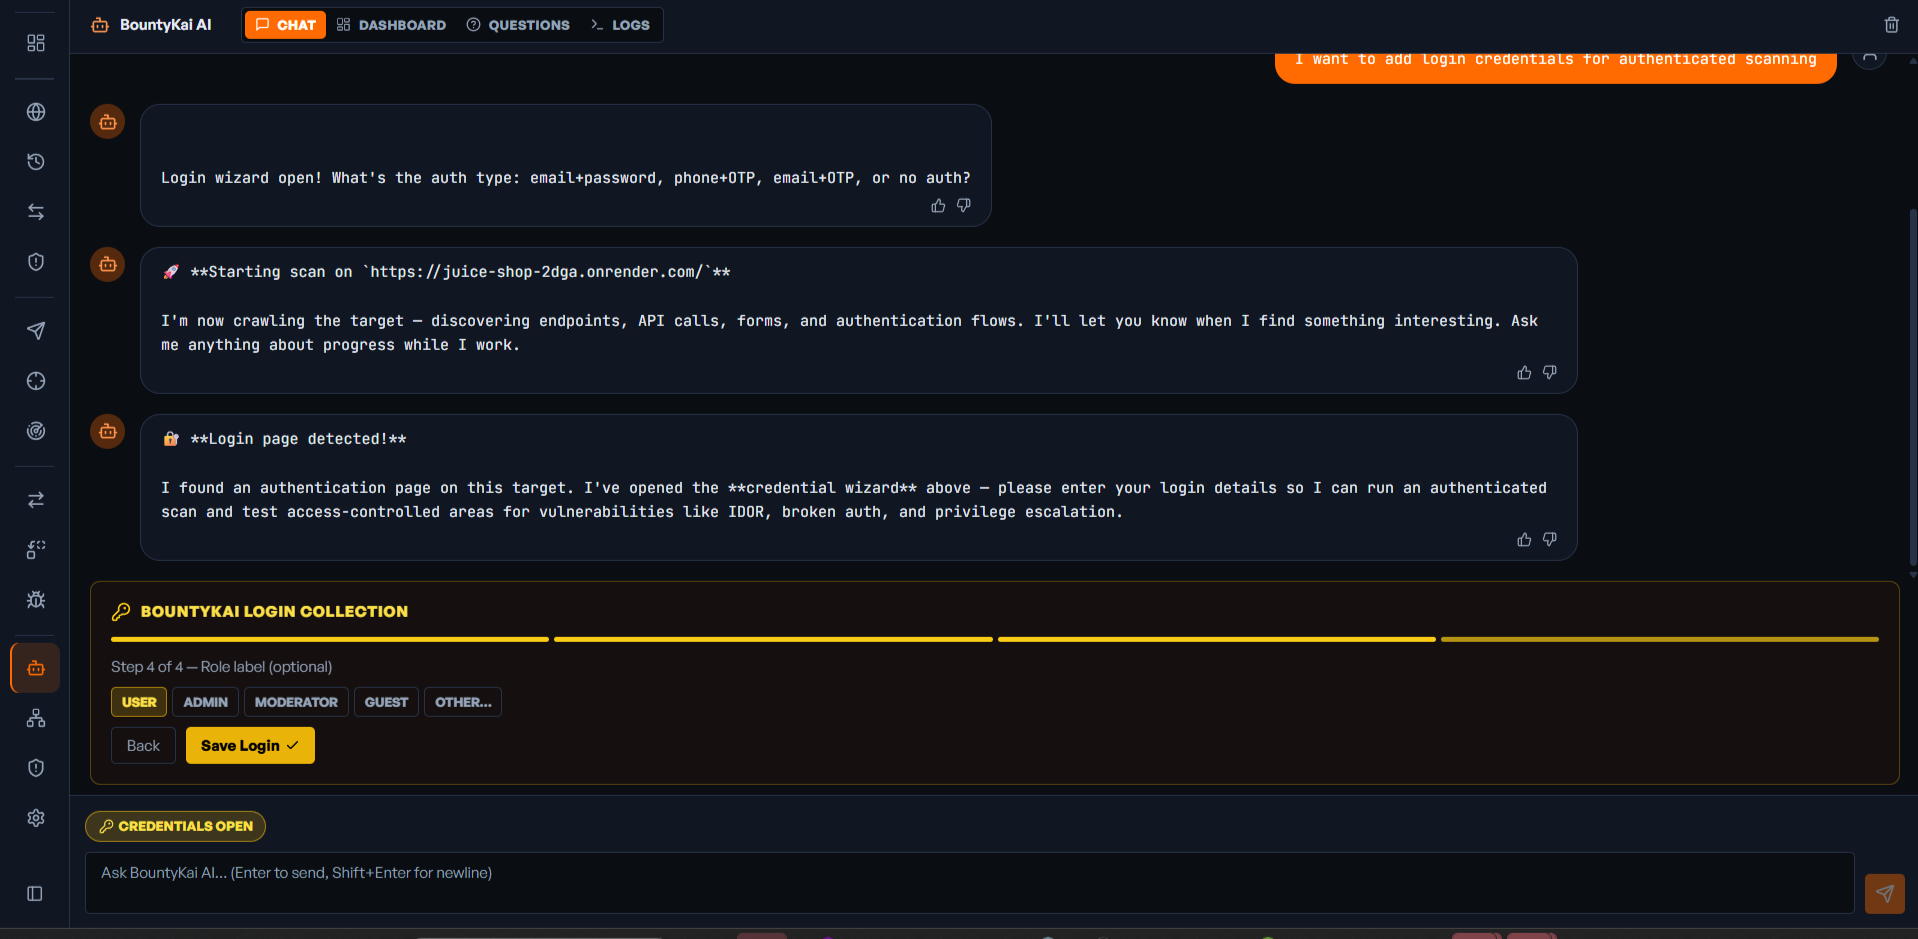Open the DASHBOARD tab

[391, 25]
